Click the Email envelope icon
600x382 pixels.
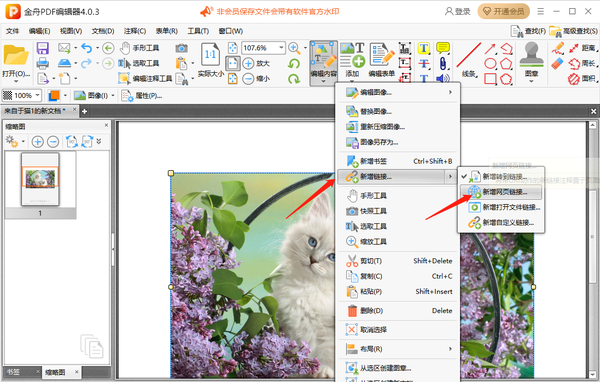coord(64,48)
